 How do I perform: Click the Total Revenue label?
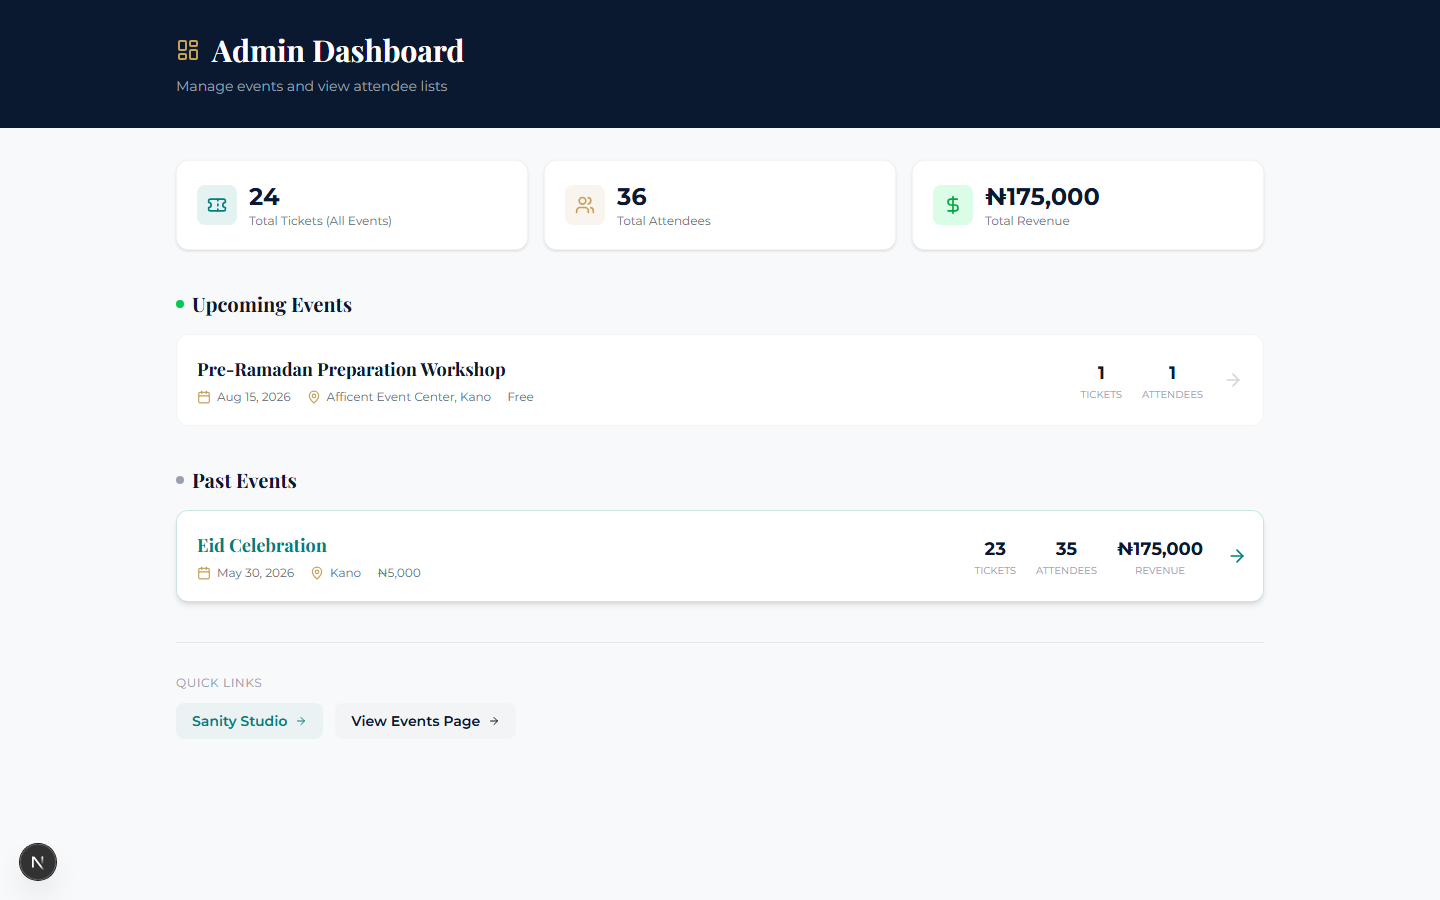[x=1027, y=221]
